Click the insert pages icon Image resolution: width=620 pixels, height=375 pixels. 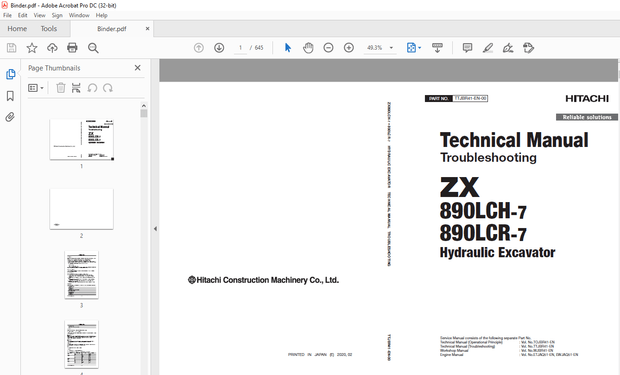click(x=76, y=88)
